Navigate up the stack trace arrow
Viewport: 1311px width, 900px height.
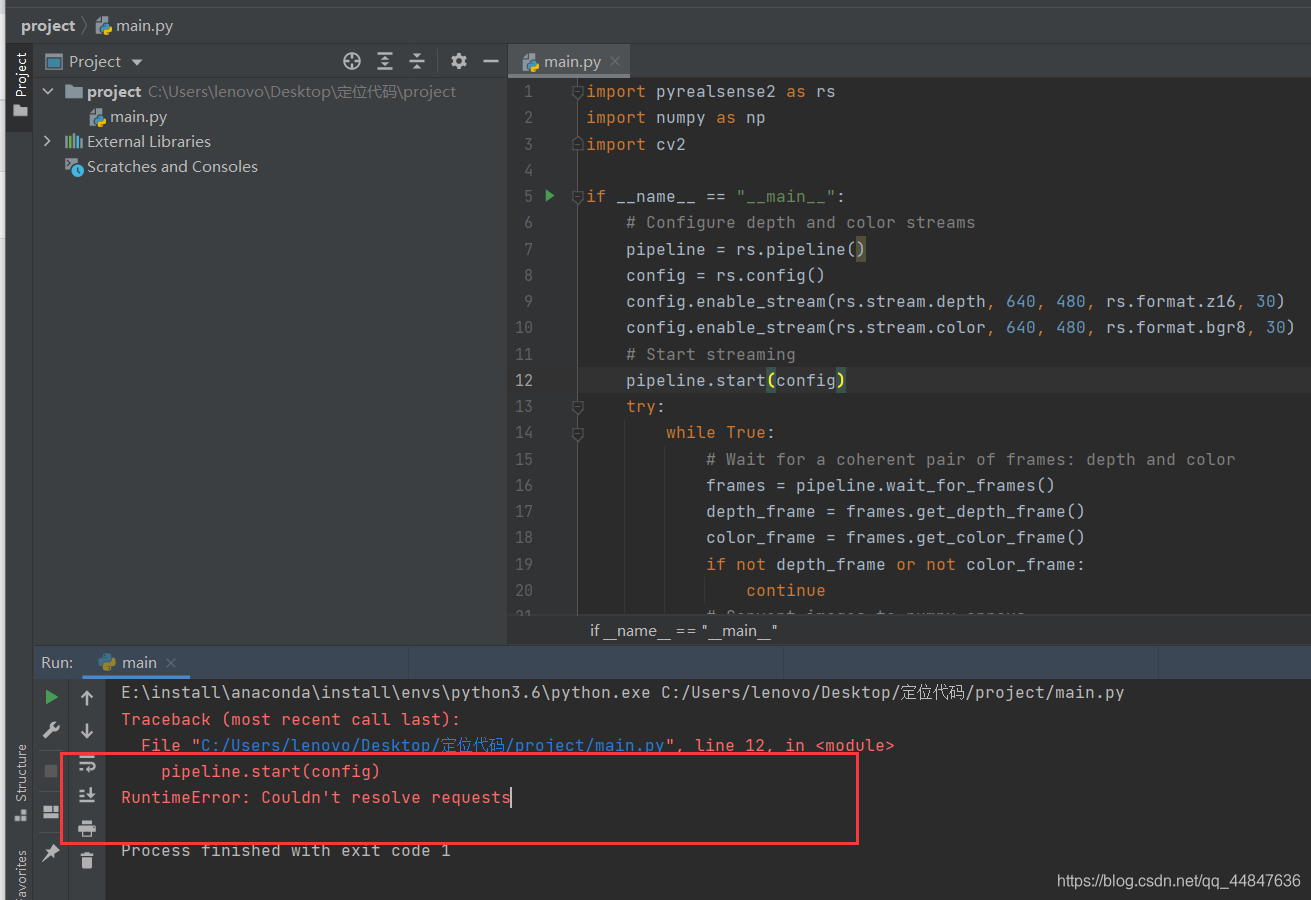[x=87, y=696]
